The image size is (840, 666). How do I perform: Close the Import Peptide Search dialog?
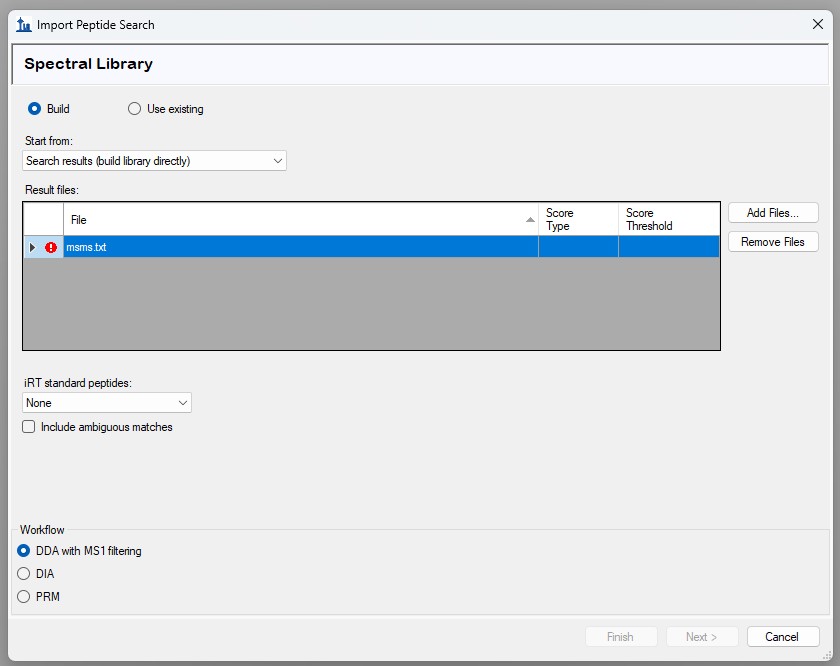[817, 24]
